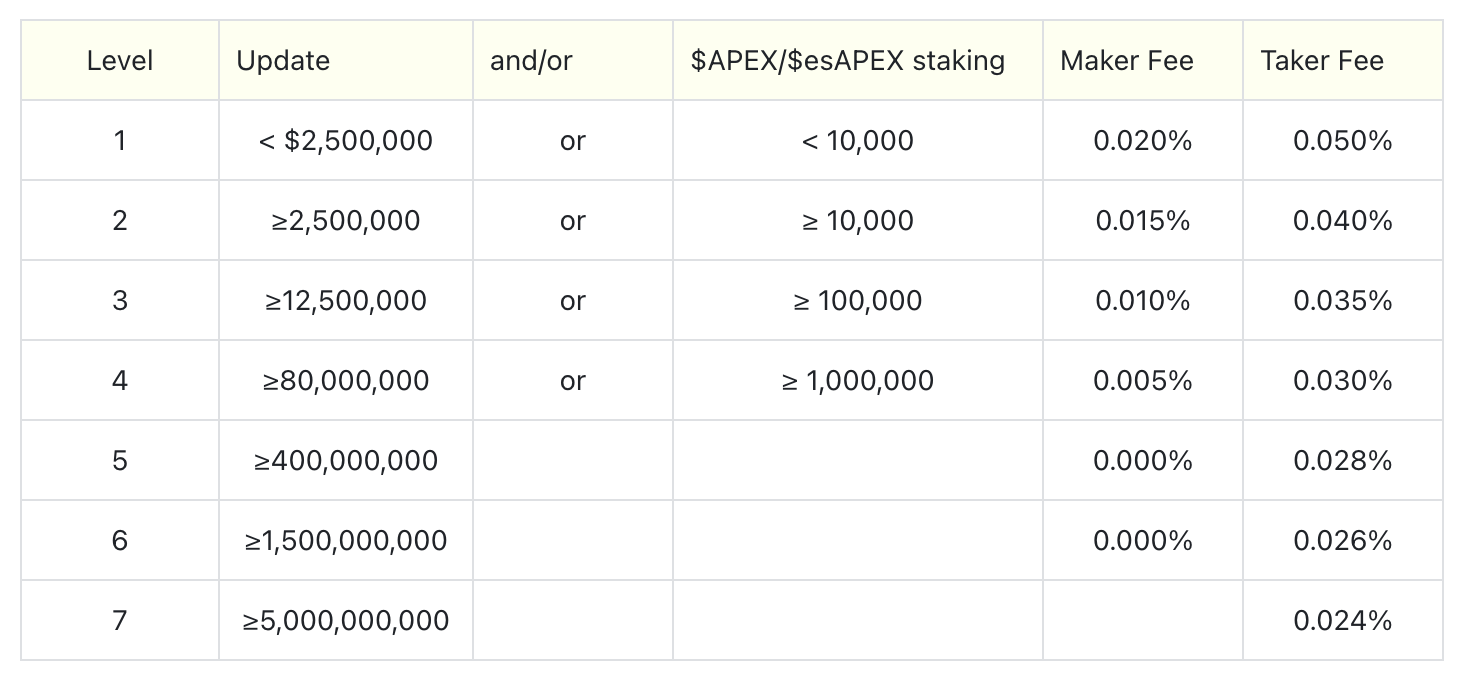Click the ≥5,000,000,000 update cell

[x=346, y=620]
